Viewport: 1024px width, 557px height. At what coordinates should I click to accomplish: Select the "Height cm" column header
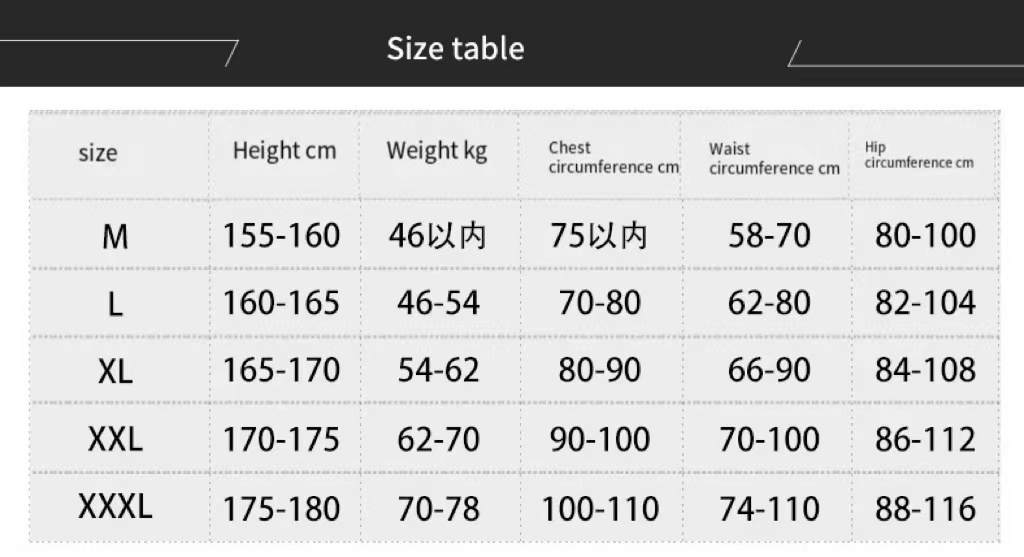pyautogui.click(x=284, y=151)
